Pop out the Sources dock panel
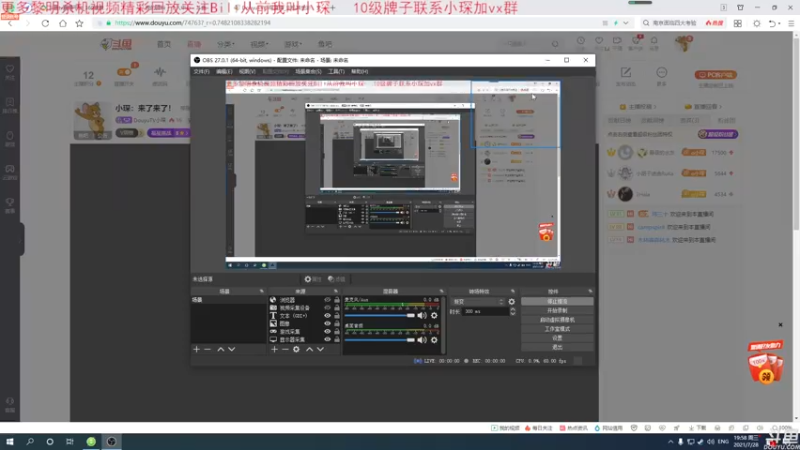This screenshot has height=450, width=800. point(336,291)
